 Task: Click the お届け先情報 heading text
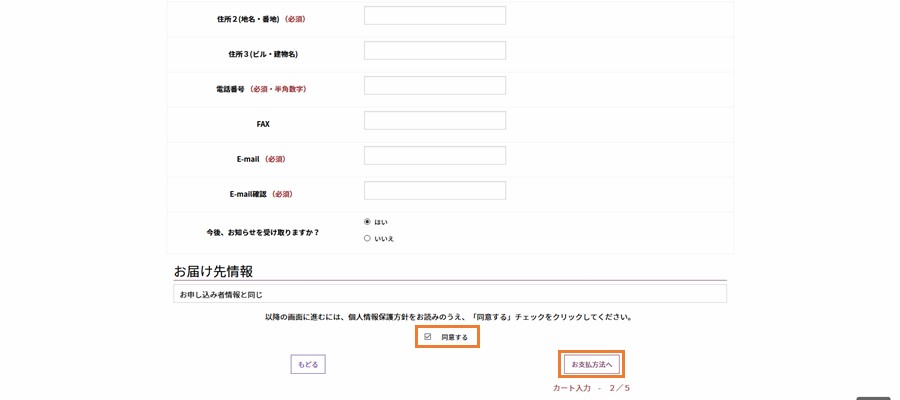coord(214,271)
